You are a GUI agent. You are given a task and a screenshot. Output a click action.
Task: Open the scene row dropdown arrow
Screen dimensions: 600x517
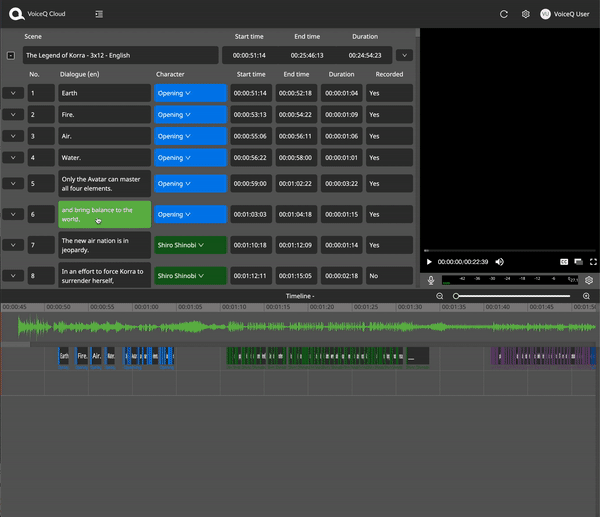coord(404,55)
